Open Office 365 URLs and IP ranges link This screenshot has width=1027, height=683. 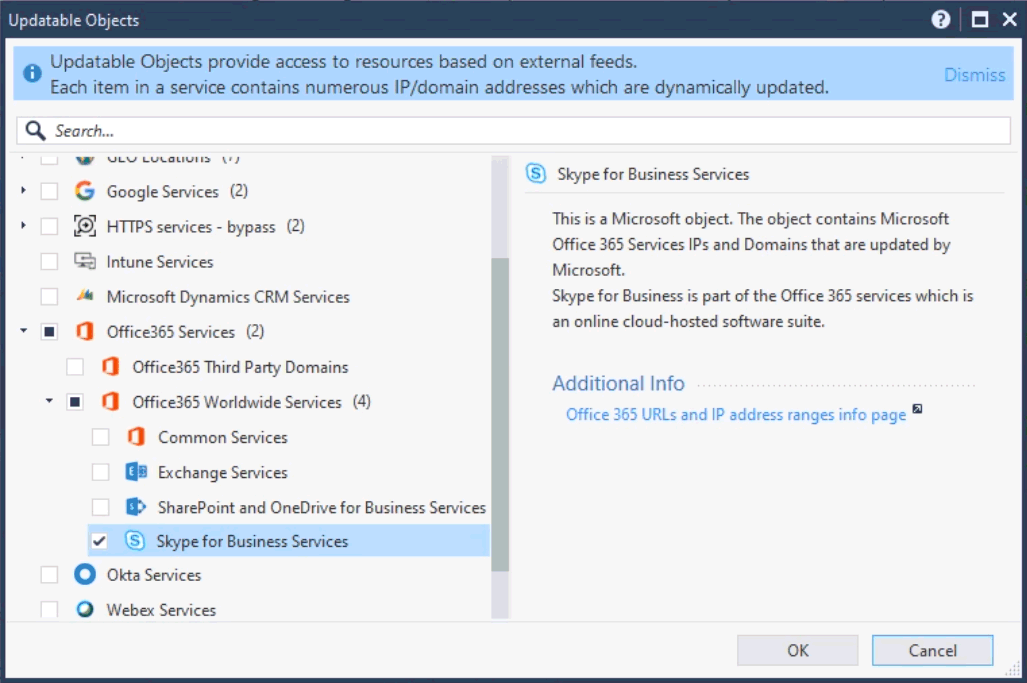pos(736,415)
